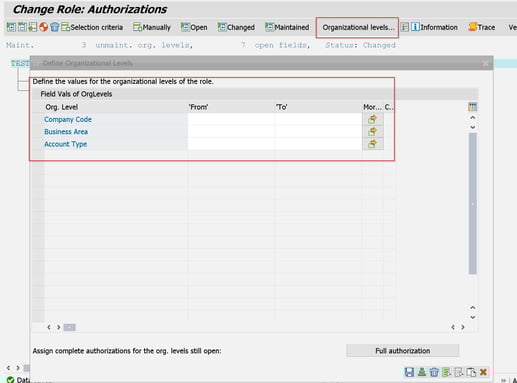Add authorizations Manually

click(x=152, y=27)
